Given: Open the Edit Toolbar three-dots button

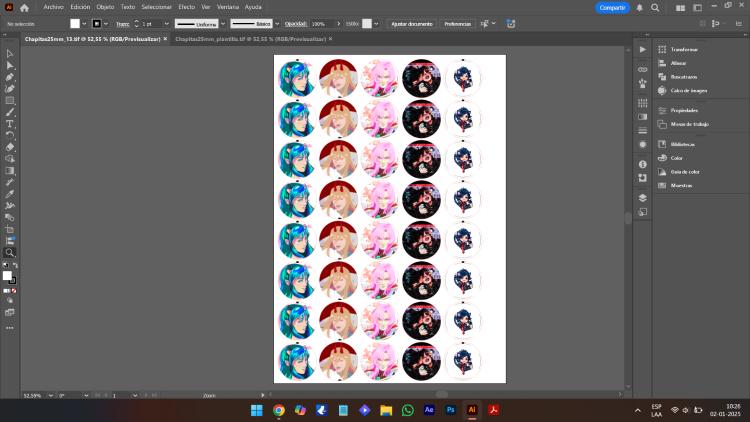Looking at the screenshot, I should 10,328.
